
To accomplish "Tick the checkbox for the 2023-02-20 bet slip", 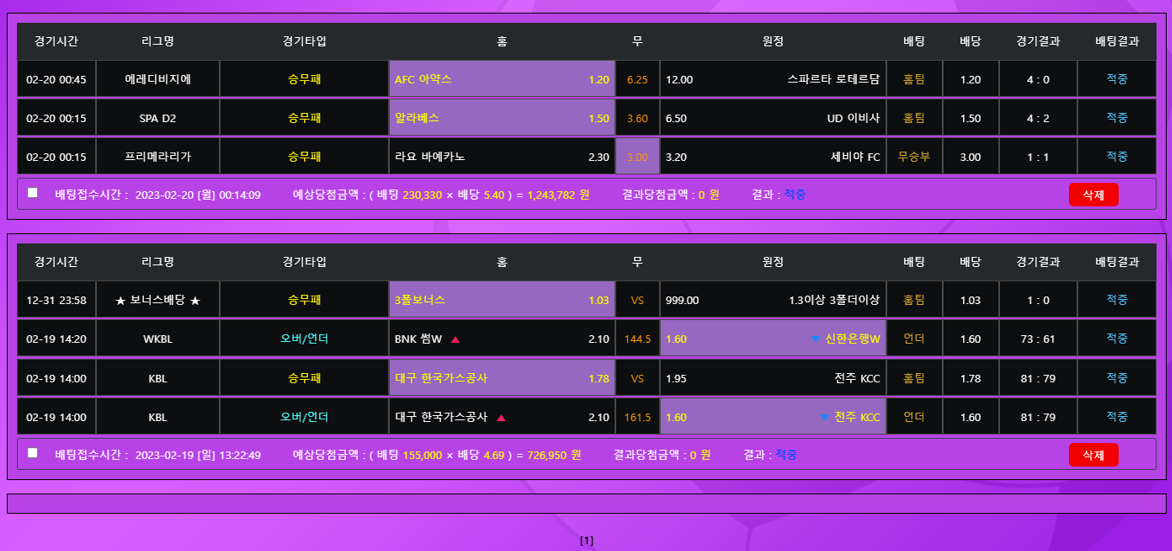I will [x=33, y=193].
